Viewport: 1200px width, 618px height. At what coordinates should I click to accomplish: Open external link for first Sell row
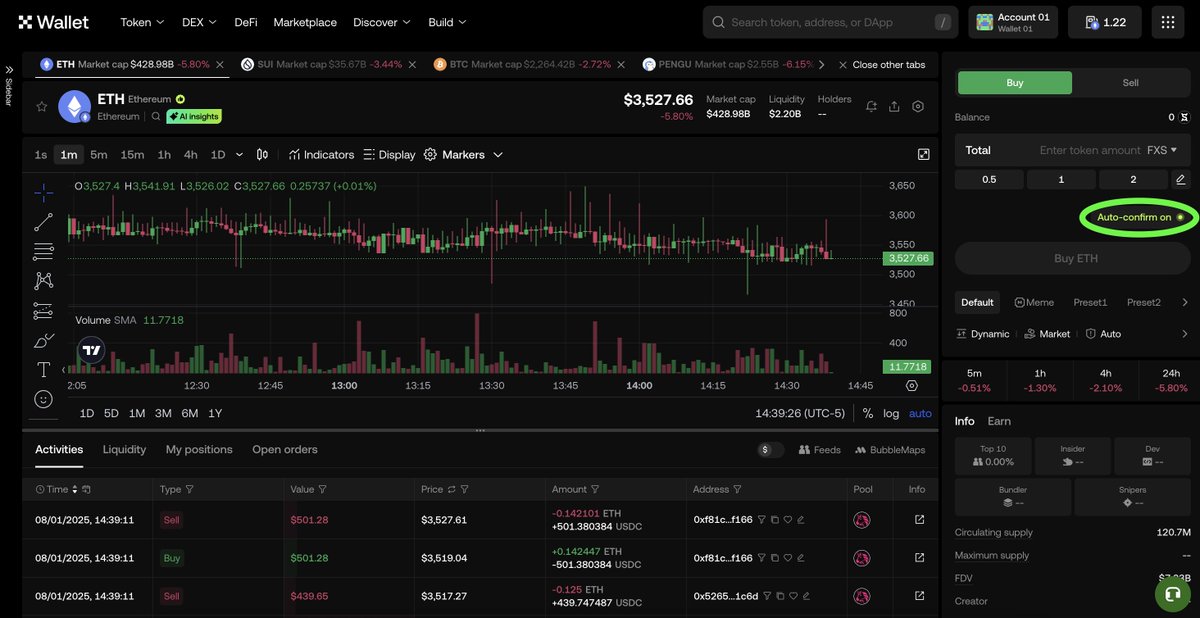pyautogui.click(x=919, y=520)
